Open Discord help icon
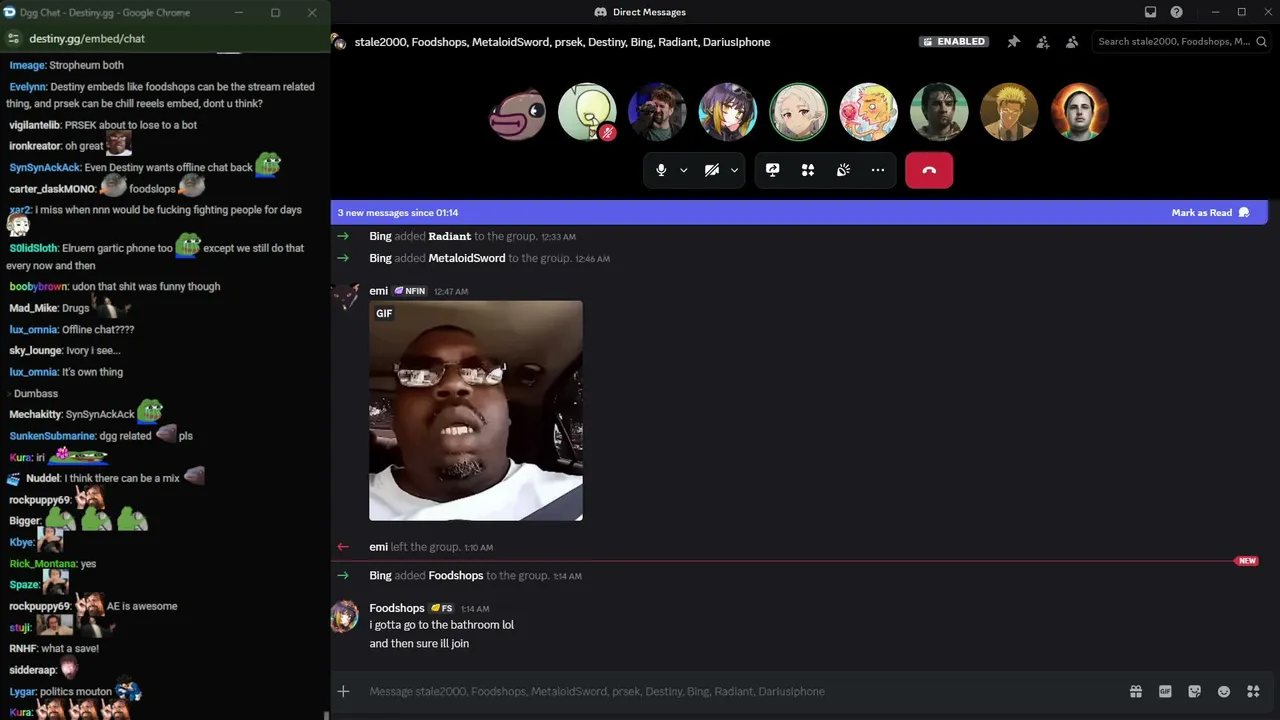Screen dimensions: 1280x720 (x=1176, y=12)
